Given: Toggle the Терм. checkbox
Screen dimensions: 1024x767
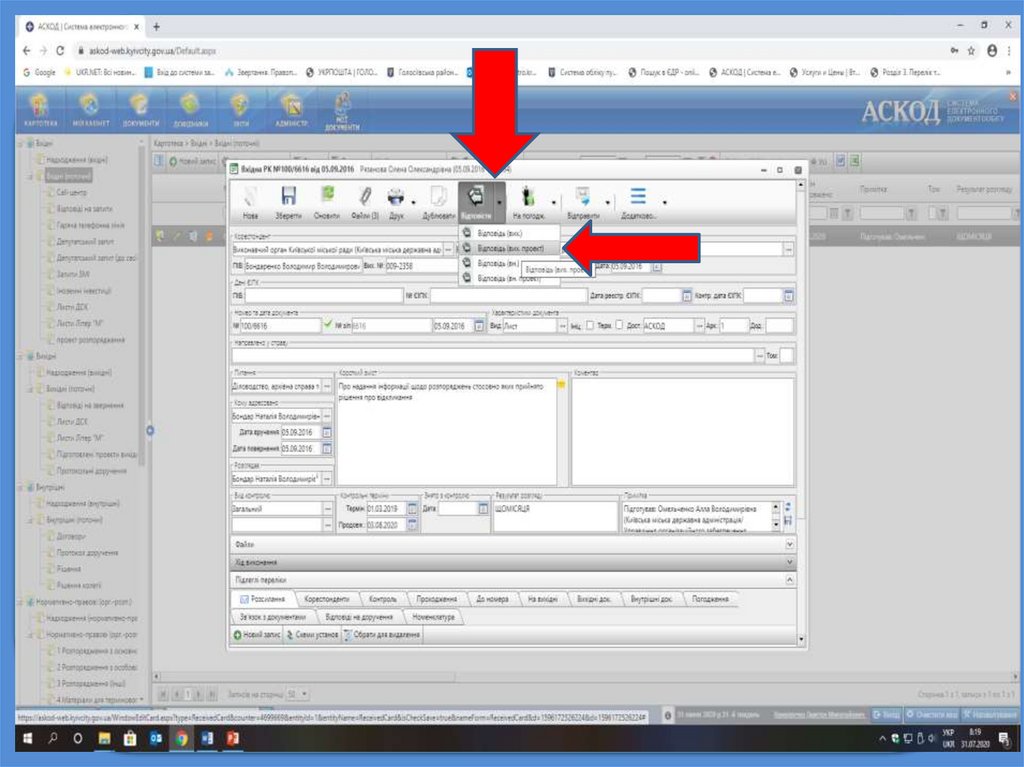Looking at the screenshot, I should [x=619, y=325].
